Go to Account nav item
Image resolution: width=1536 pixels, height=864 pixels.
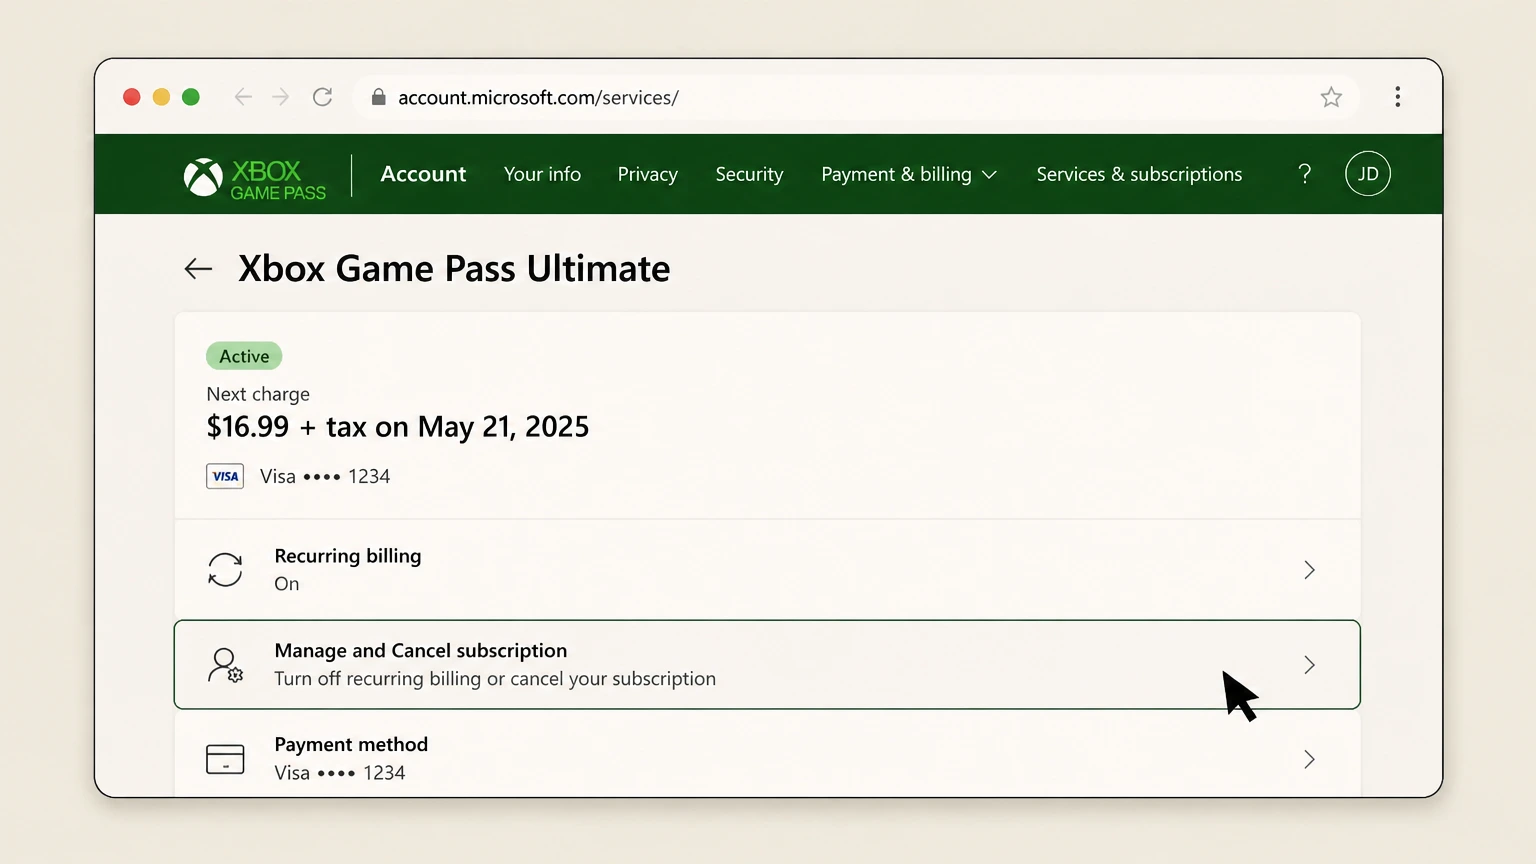click(x=423, y=174)
